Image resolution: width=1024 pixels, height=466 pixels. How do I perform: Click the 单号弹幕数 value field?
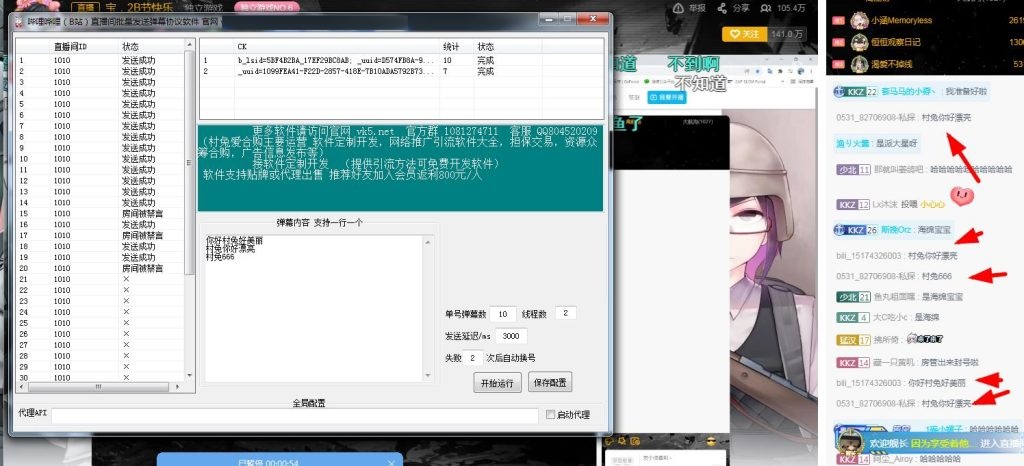click(503, 313)
